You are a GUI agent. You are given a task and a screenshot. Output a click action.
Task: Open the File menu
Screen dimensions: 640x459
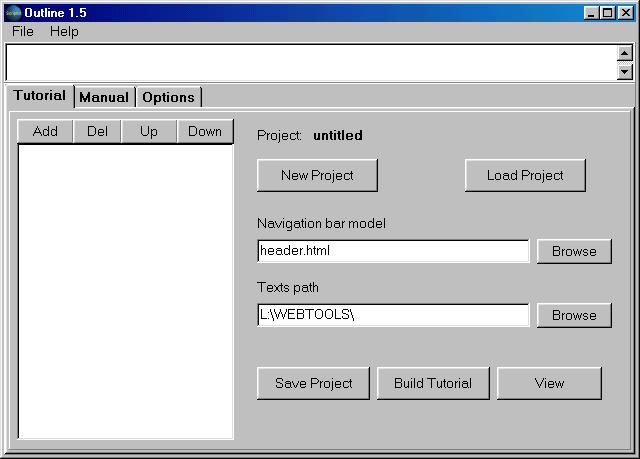click(22, 31)
